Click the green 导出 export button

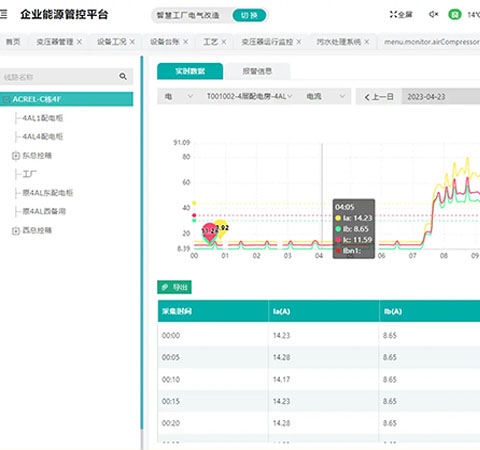pos(174,287)
